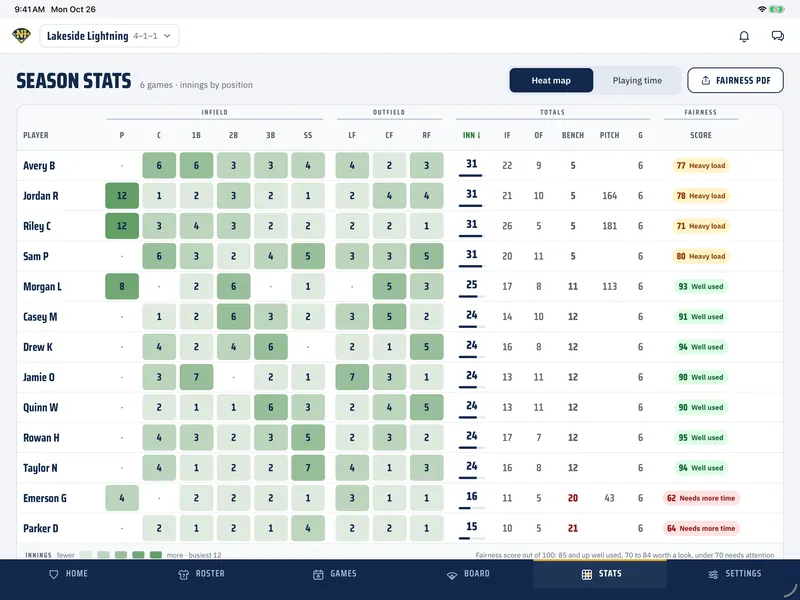
Task: Go to the Games tab
Action: coord(335,574)
